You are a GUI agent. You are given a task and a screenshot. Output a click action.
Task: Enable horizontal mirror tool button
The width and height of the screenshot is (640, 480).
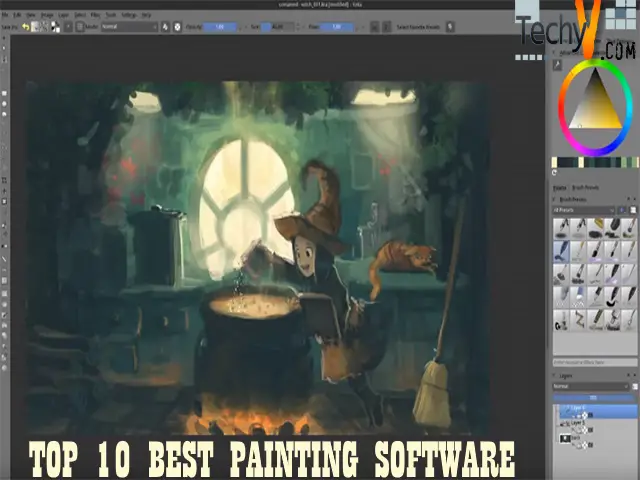point(374,27)
